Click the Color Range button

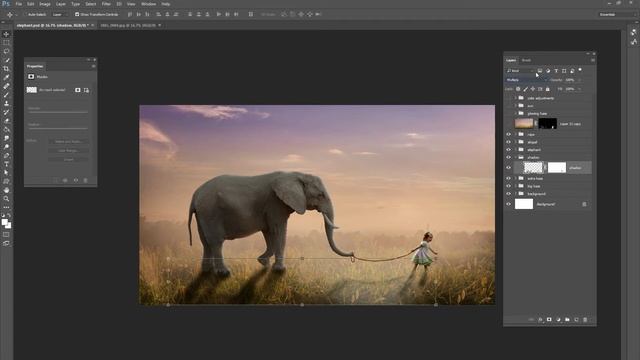point(68,150)
